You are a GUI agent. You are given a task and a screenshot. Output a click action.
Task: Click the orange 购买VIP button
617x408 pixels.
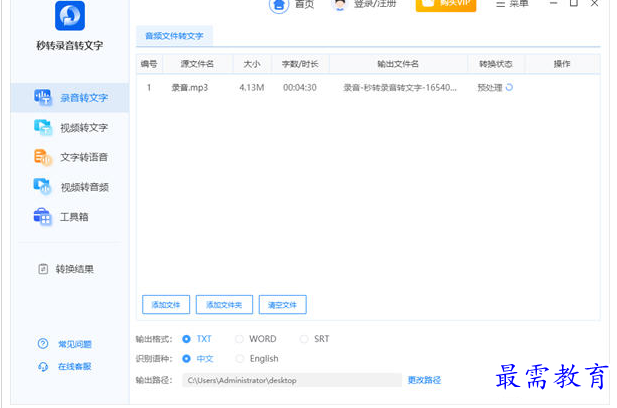[446, 4]
